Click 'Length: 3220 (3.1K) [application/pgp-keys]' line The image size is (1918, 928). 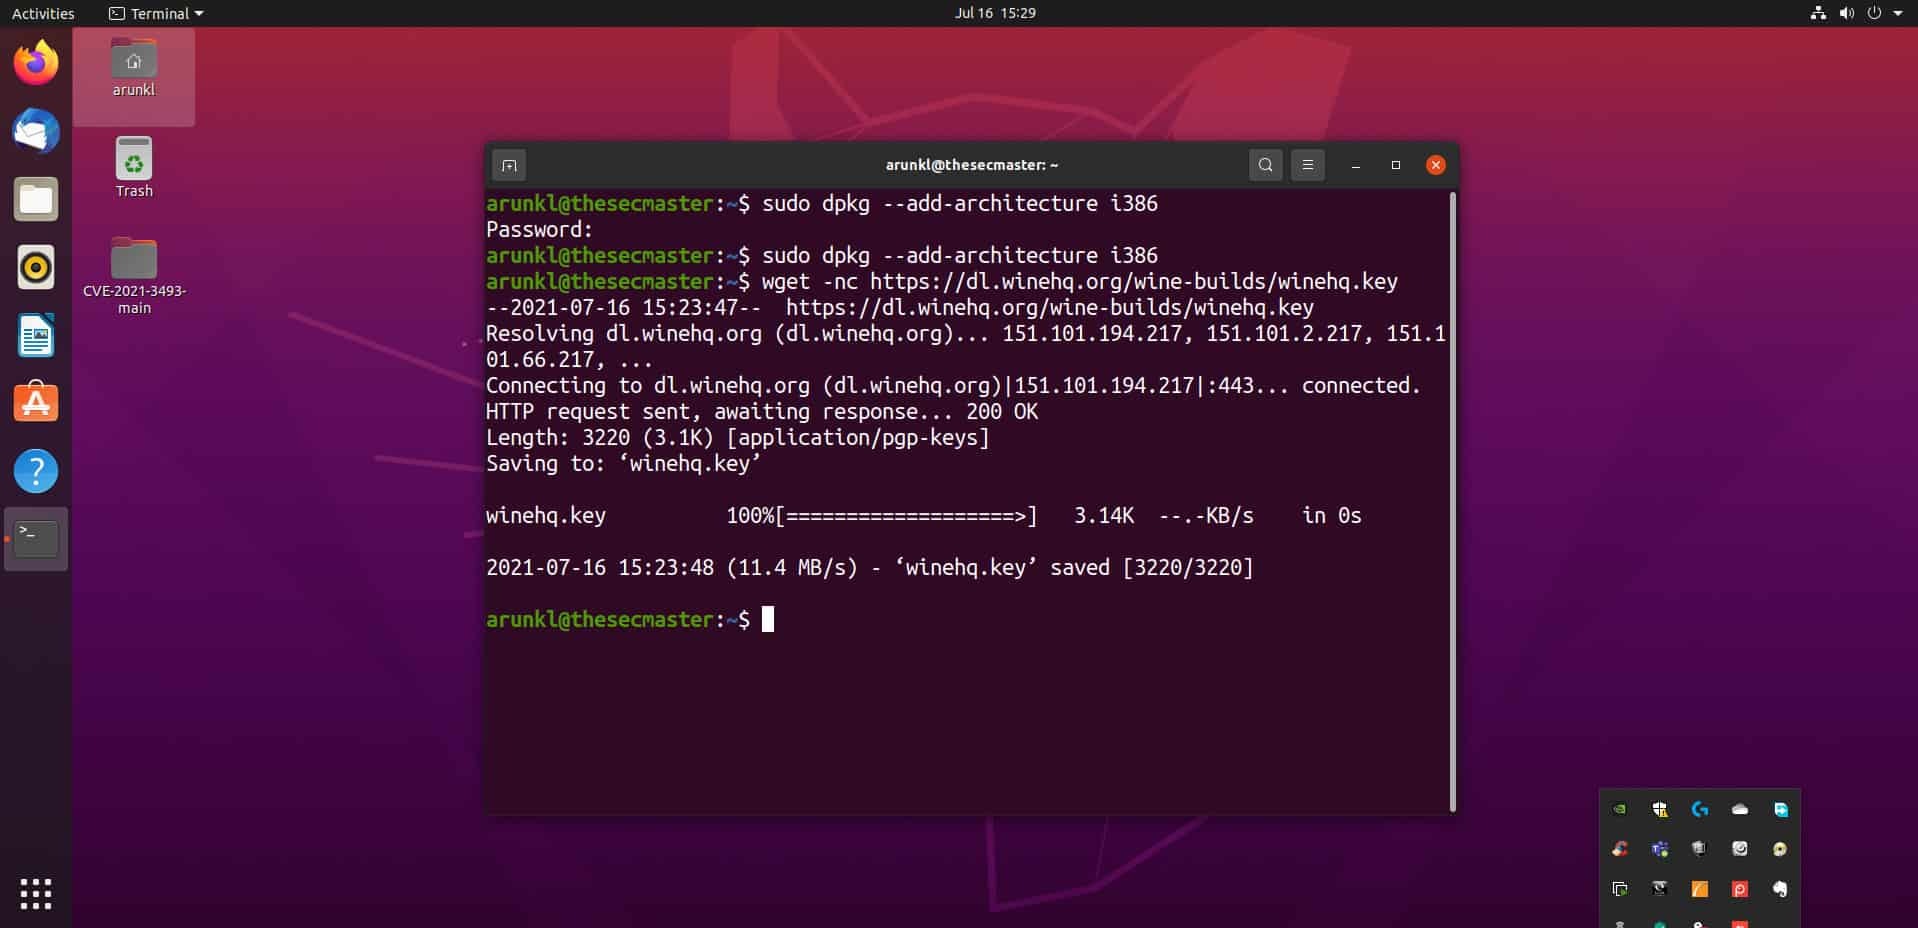738,438
